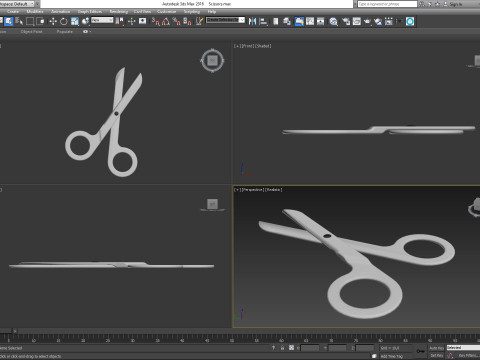This screenshot has height=360, width=480.
Task: Click the help search input field
Action: coord(387,4)
